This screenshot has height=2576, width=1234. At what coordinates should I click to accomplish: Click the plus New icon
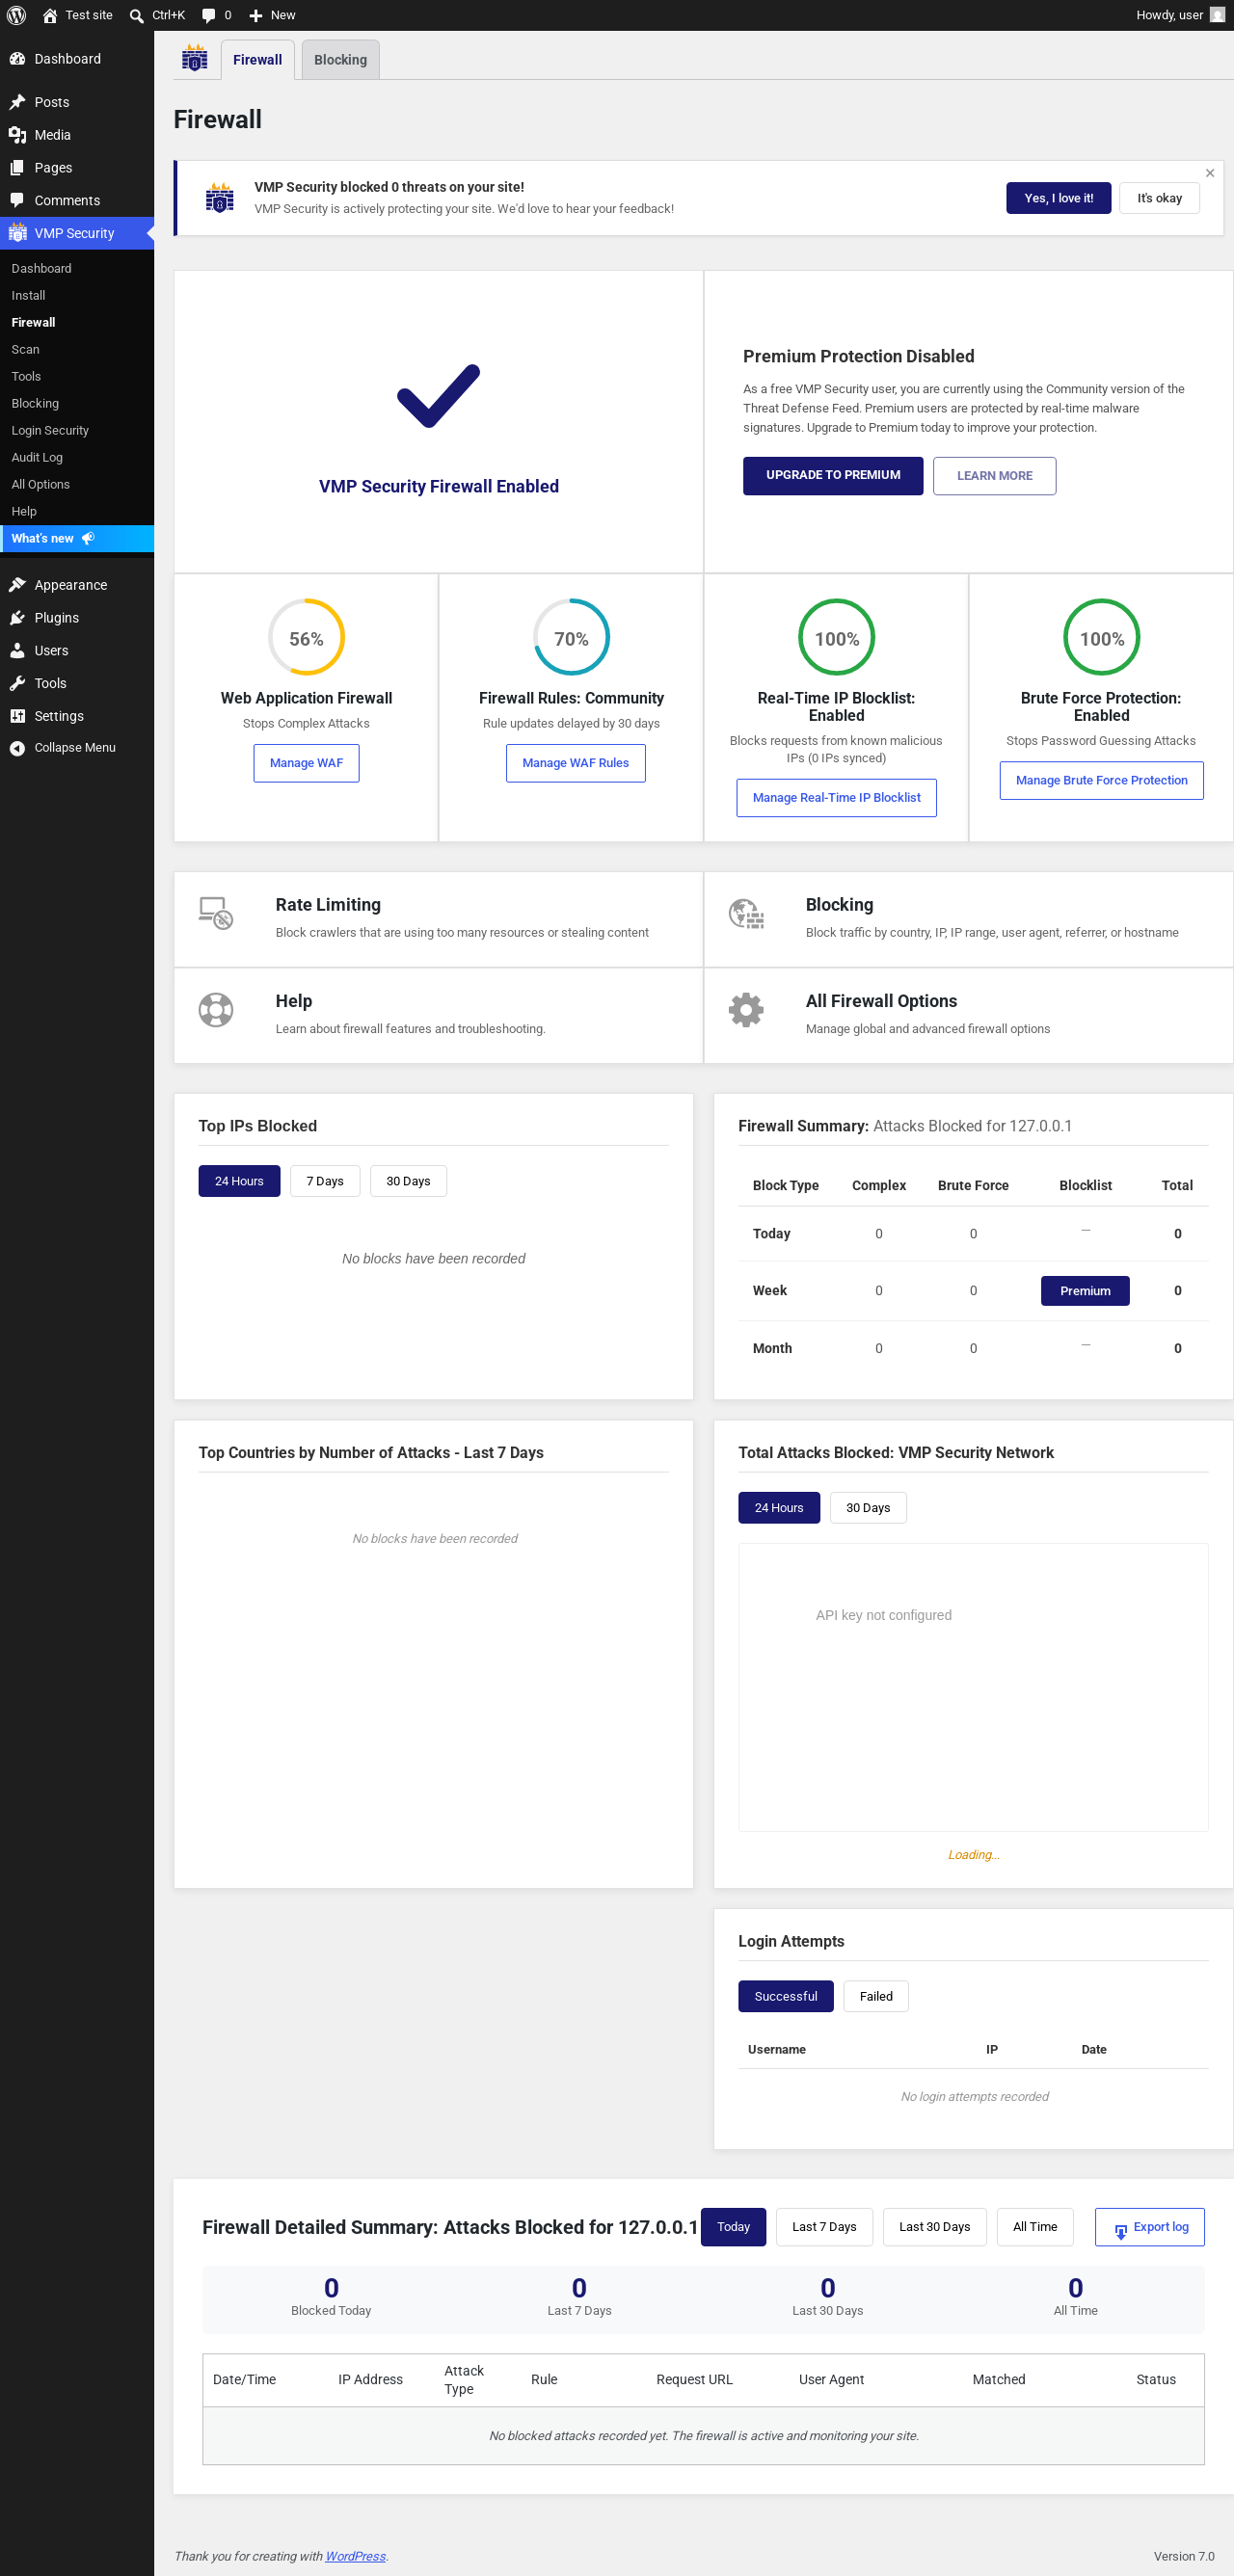point(256,15)
